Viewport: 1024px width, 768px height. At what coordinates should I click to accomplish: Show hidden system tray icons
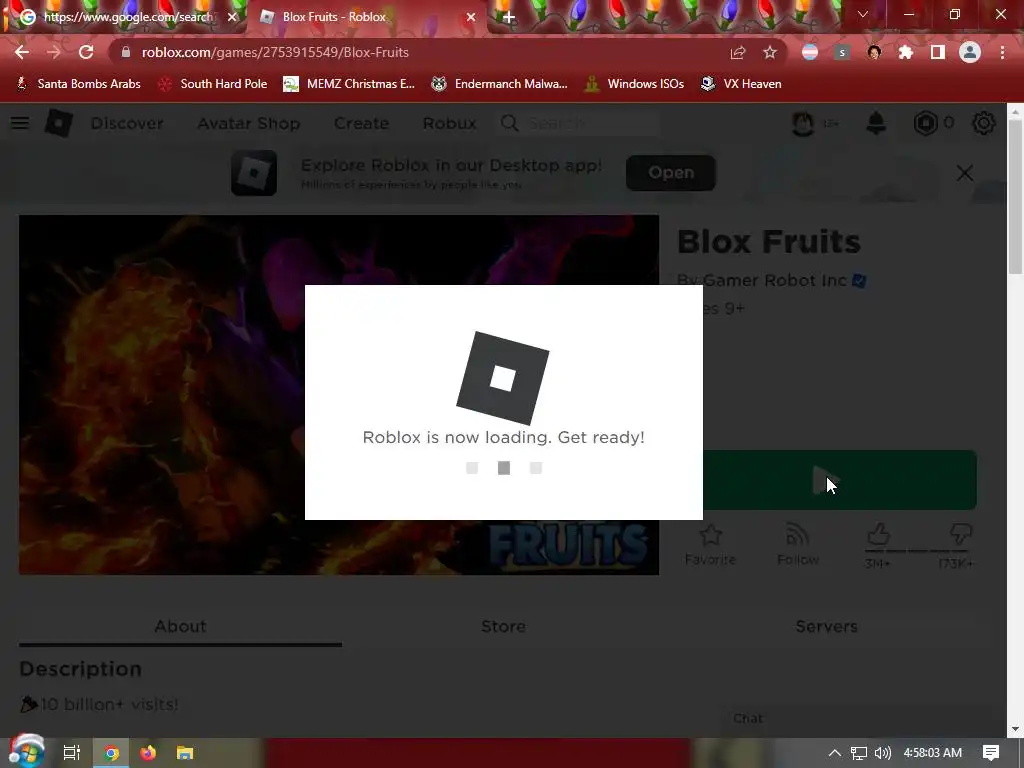click(835, 753)
